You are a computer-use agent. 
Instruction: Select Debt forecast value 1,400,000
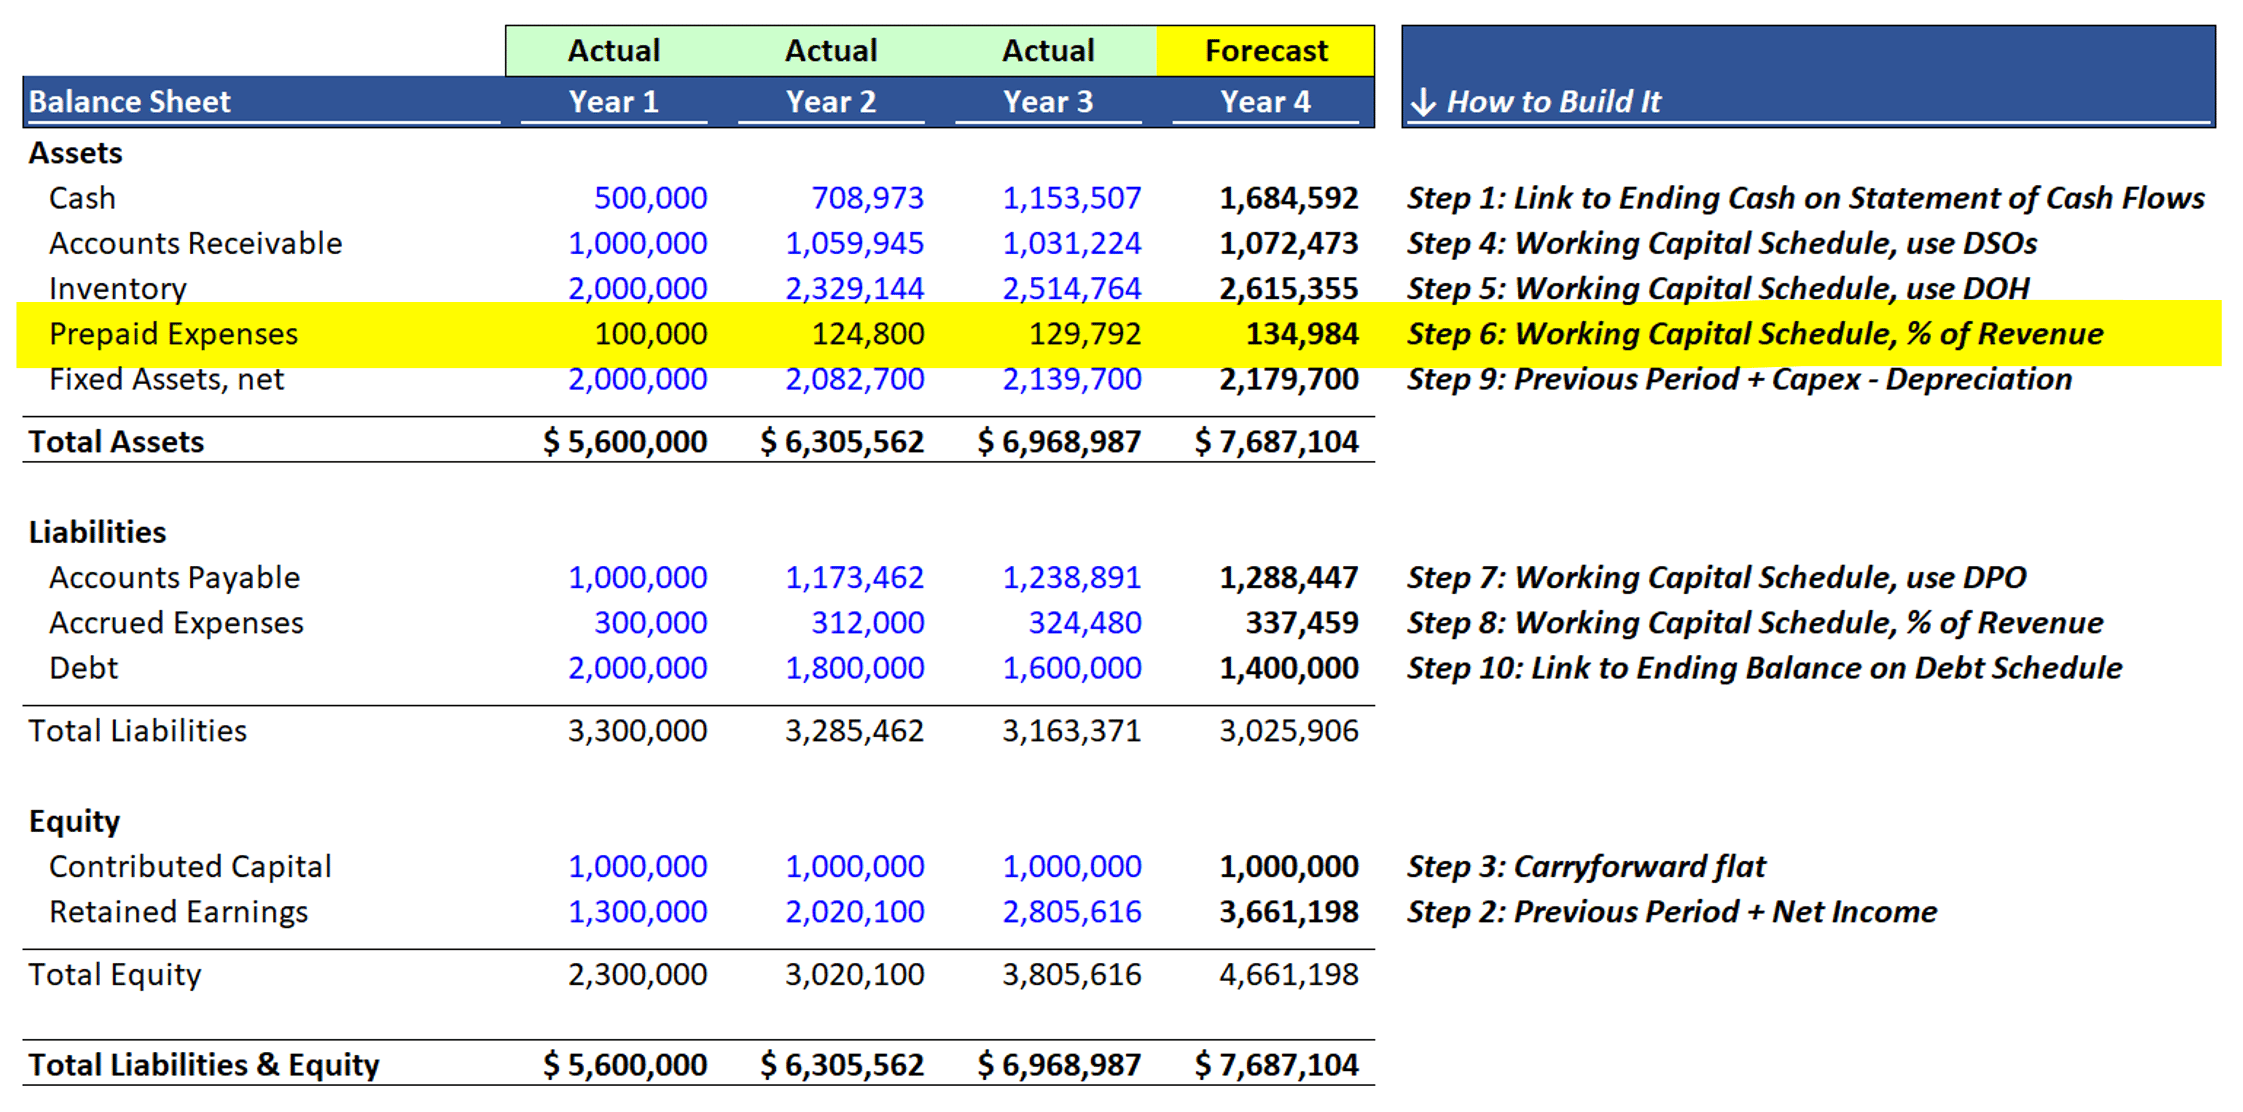pyautogui.click(x=1288, y=668)
